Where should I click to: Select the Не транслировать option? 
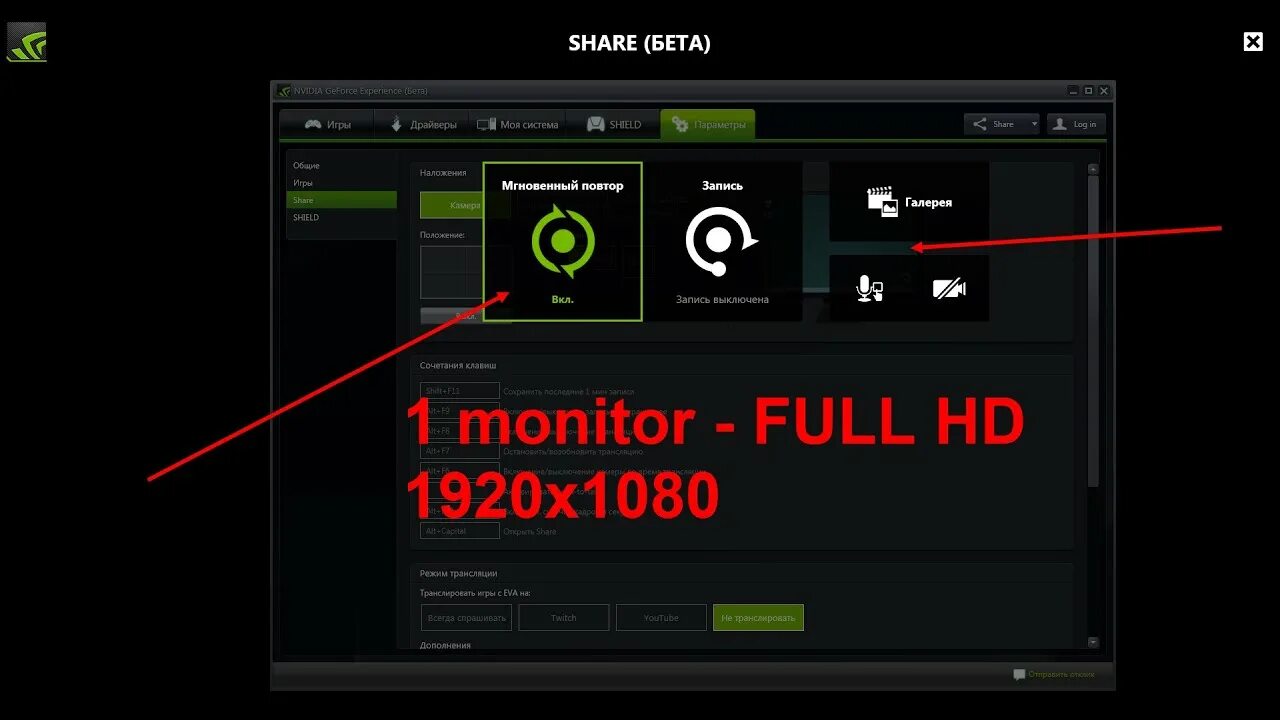(x=758, y=618)
